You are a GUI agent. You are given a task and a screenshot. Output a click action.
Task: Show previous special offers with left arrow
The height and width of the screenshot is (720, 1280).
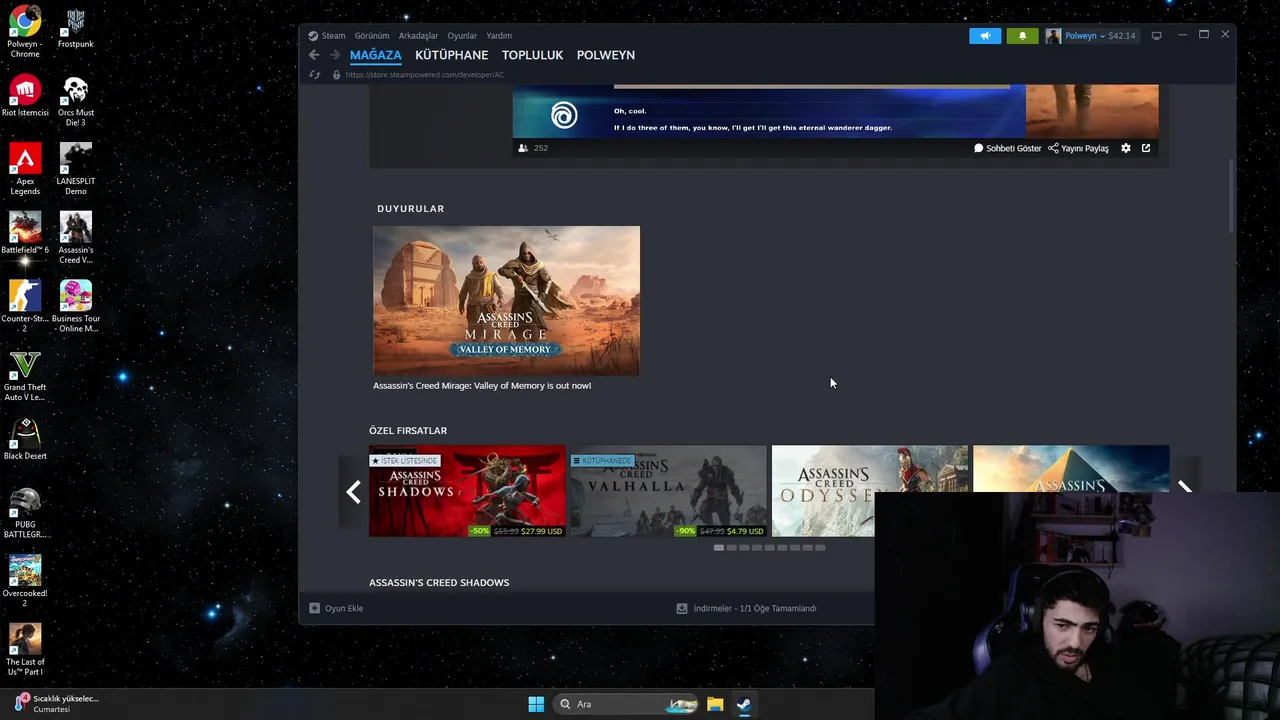point(353,491)
